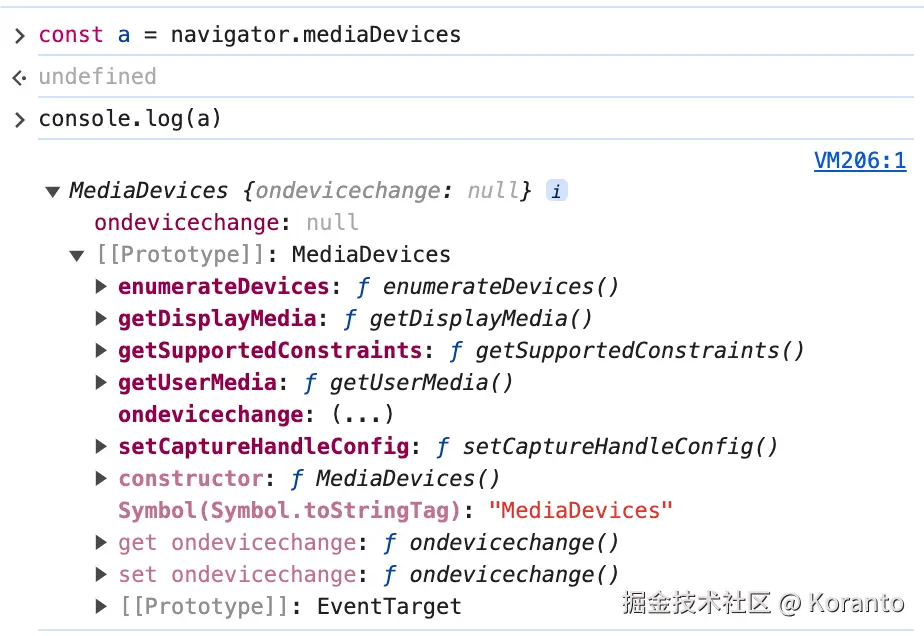Screen dimensions: 924x636
Task: Expand setCaptureHandleConfig function arrow
Action: pyautogui.click(x=101, y=446)
